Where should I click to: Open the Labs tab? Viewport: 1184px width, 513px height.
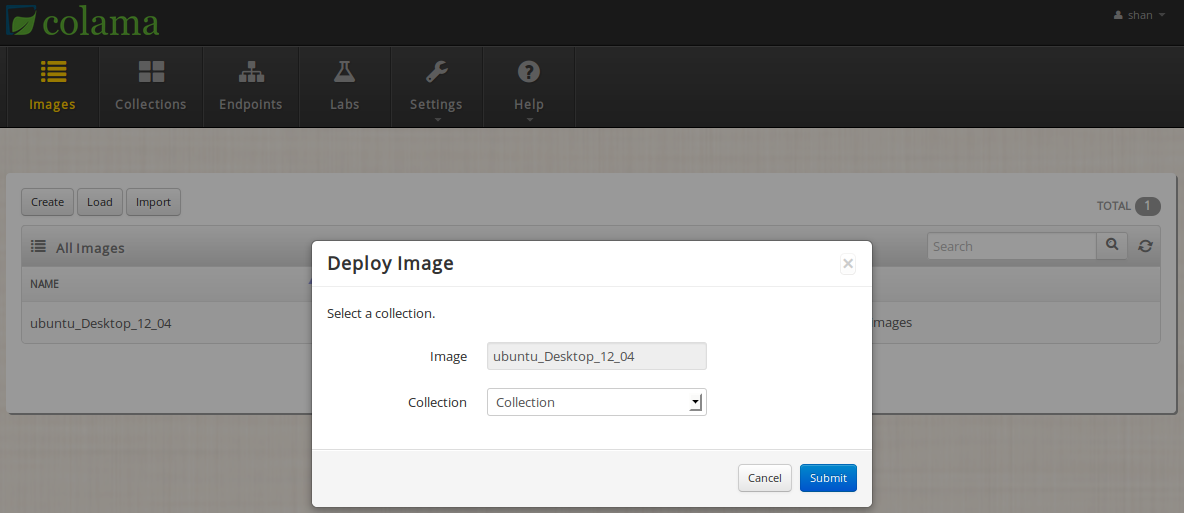point(344,86)
